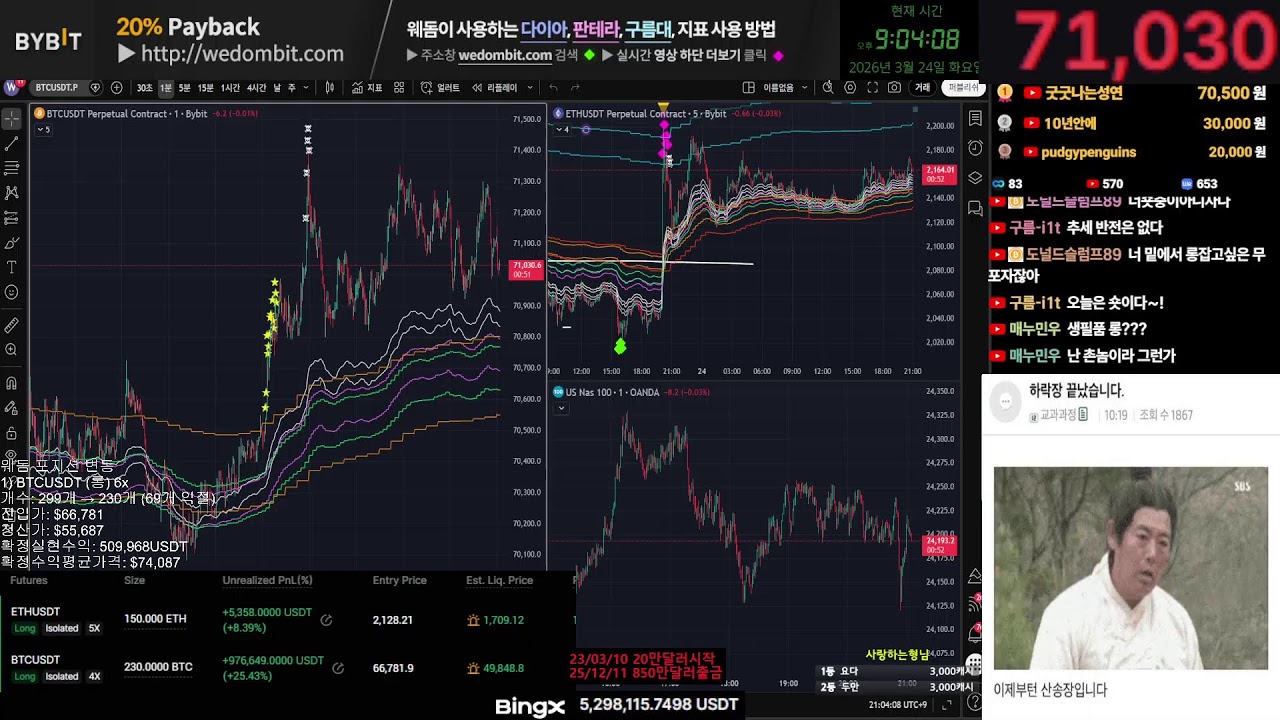Open the chat bubble icon in right sidebar

click(x=975, y=208)
